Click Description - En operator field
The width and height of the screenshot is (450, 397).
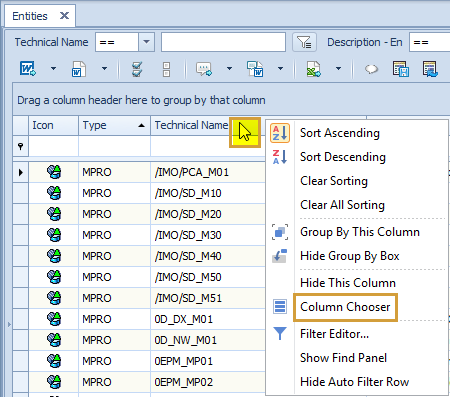click(x=430, y=42)
